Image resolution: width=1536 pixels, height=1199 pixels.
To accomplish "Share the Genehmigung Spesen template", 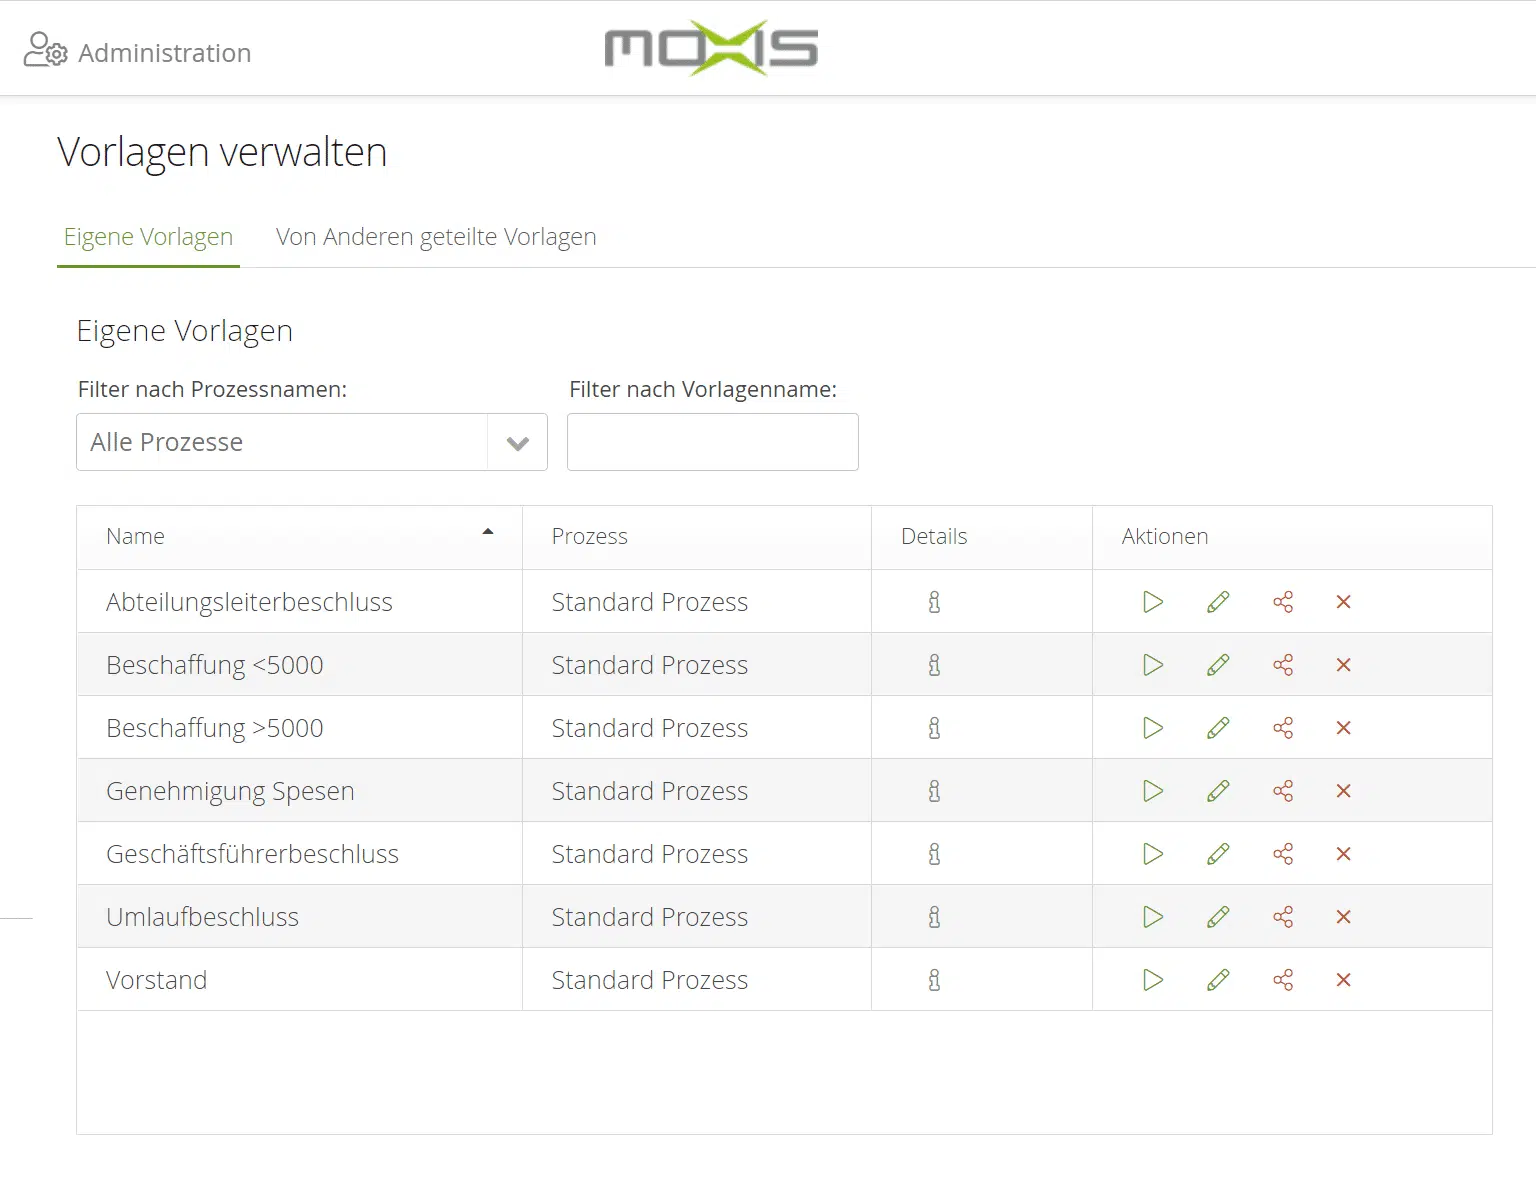I will (x=1283, y=791).
